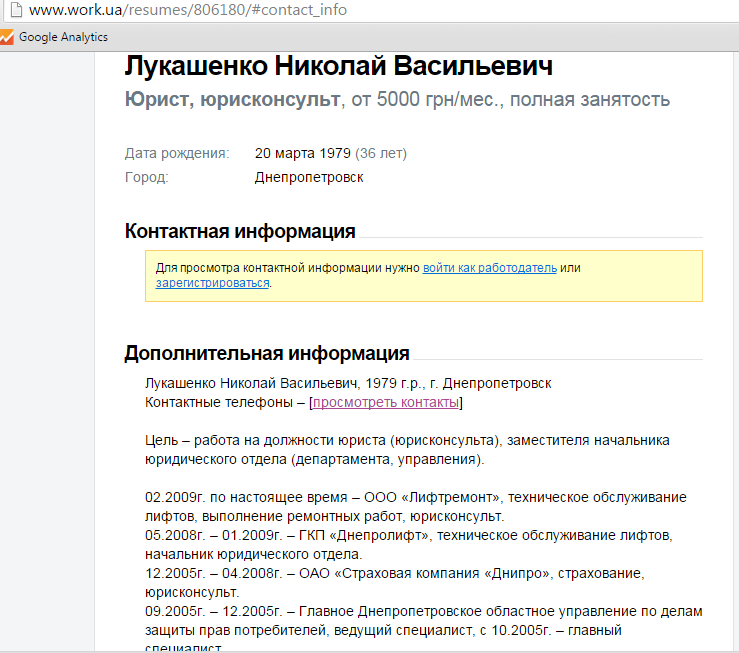Open the «войти как работодатель» link
The width and height of the screenshot is (739, 653).
[x=489, y=268]
